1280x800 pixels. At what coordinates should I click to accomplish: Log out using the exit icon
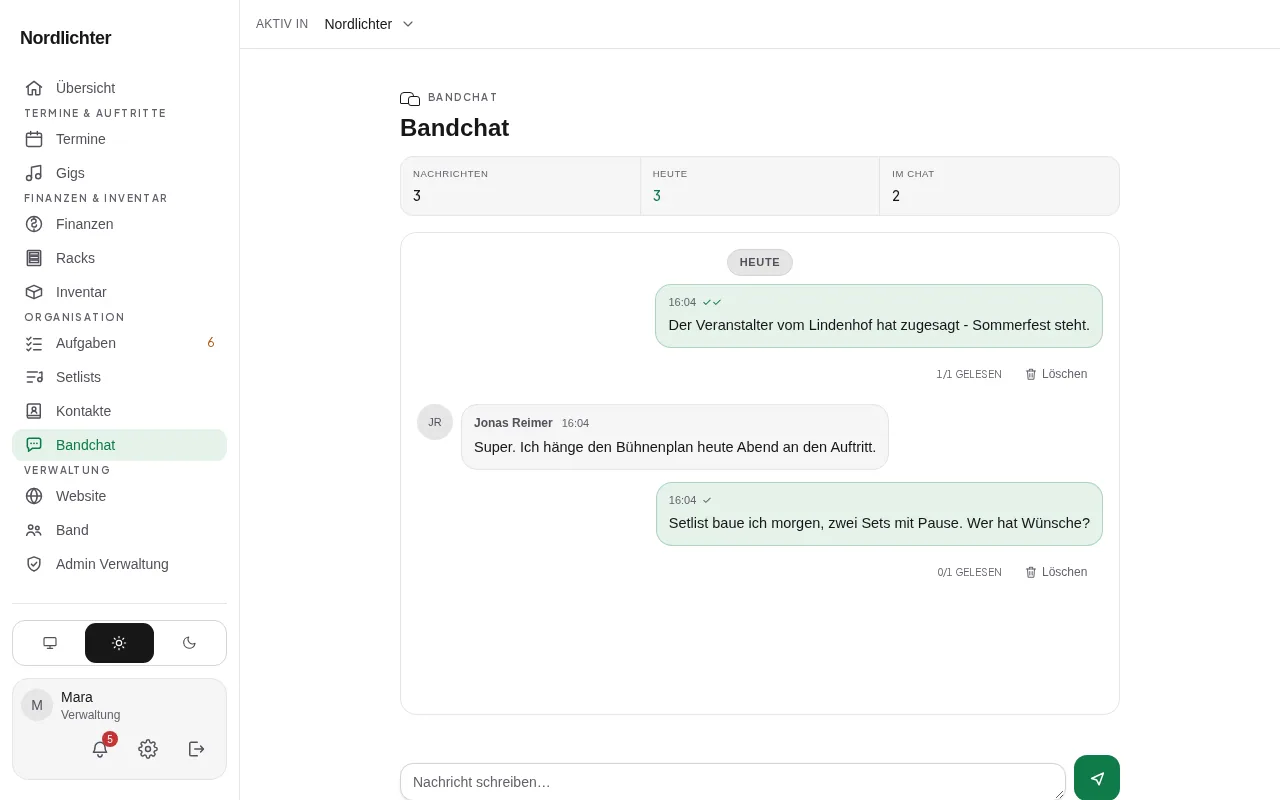[x=197, y=749]
